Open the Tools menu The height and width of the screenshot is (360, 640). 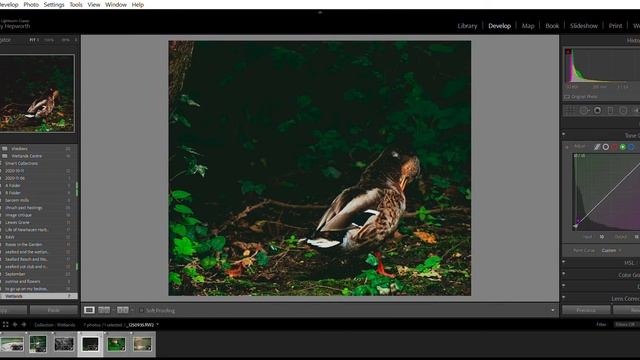click(76, 4)
